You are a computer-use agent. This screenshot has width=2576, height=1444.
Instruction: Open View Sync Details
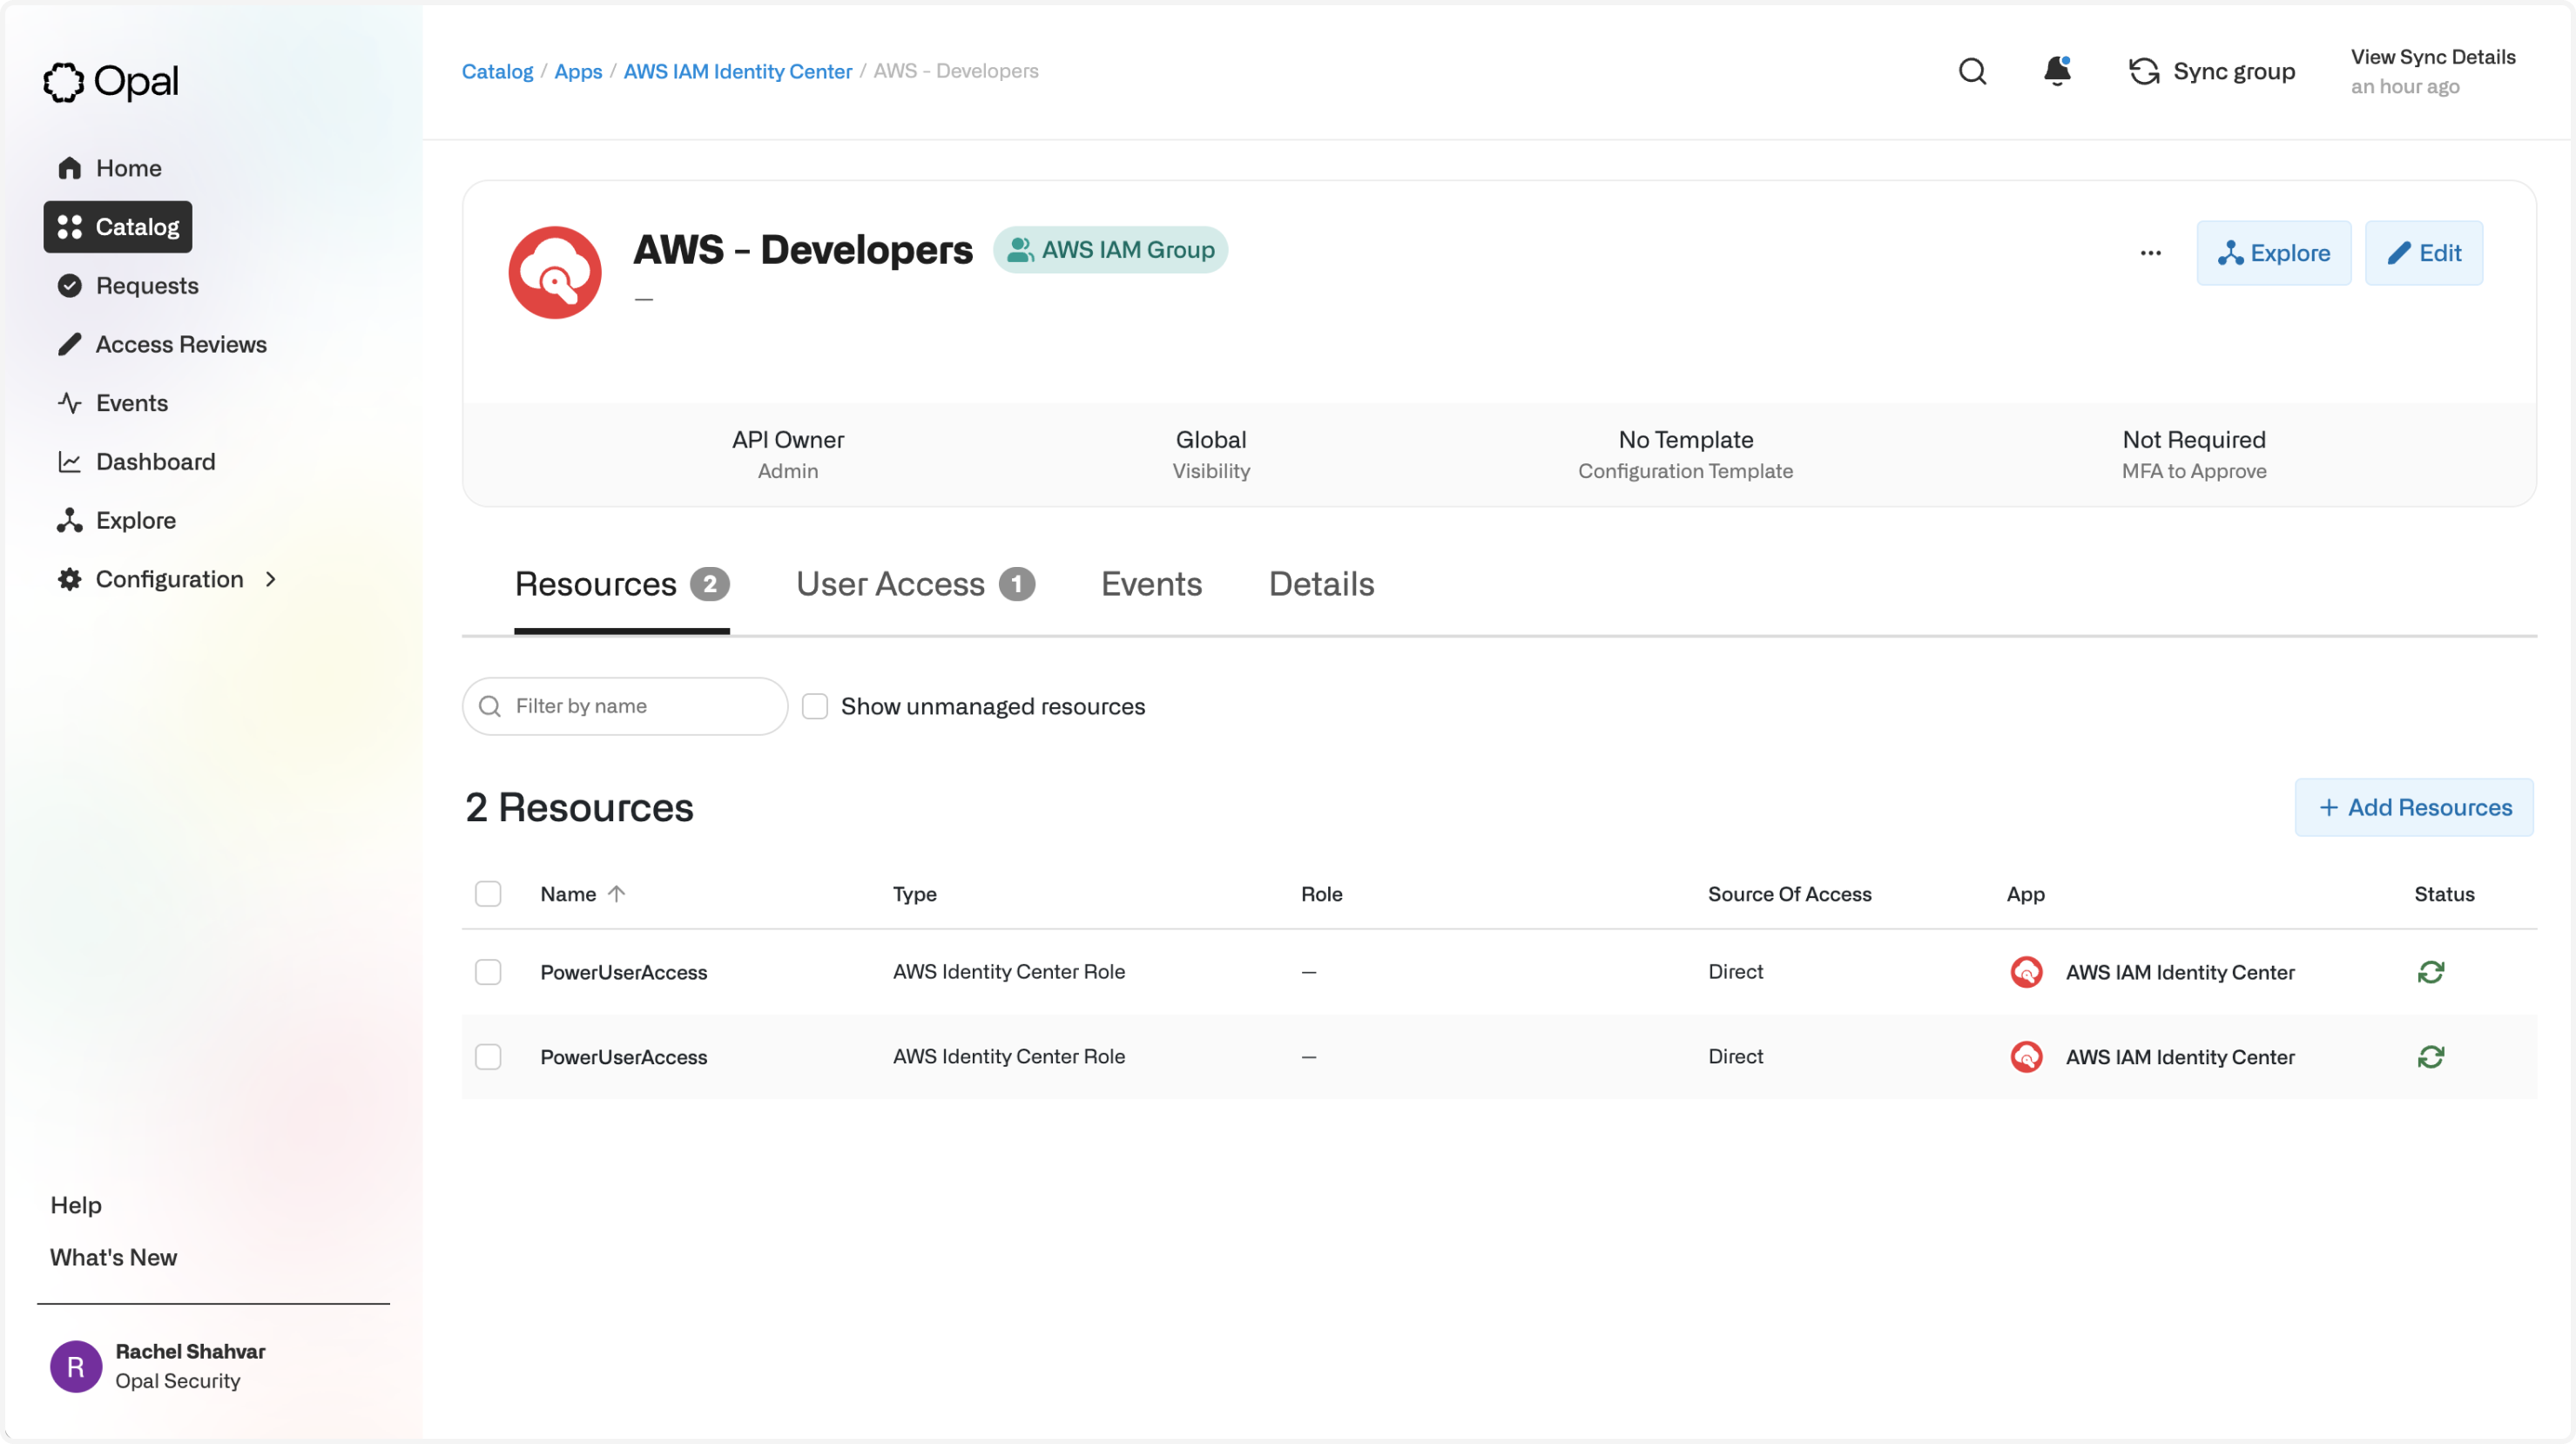pos(2432,57)
